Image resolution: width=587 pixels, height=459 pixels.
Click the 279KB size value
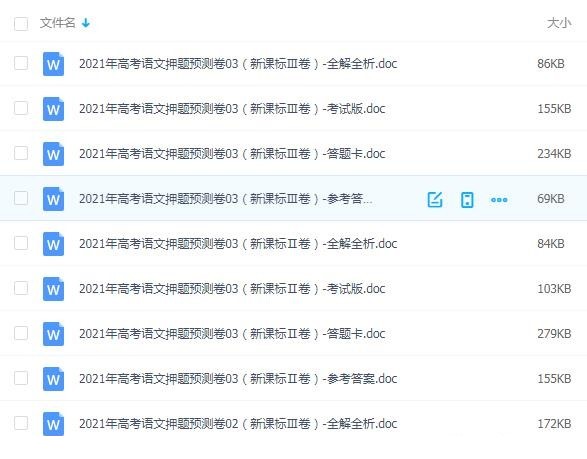click(x=554, y=333)
